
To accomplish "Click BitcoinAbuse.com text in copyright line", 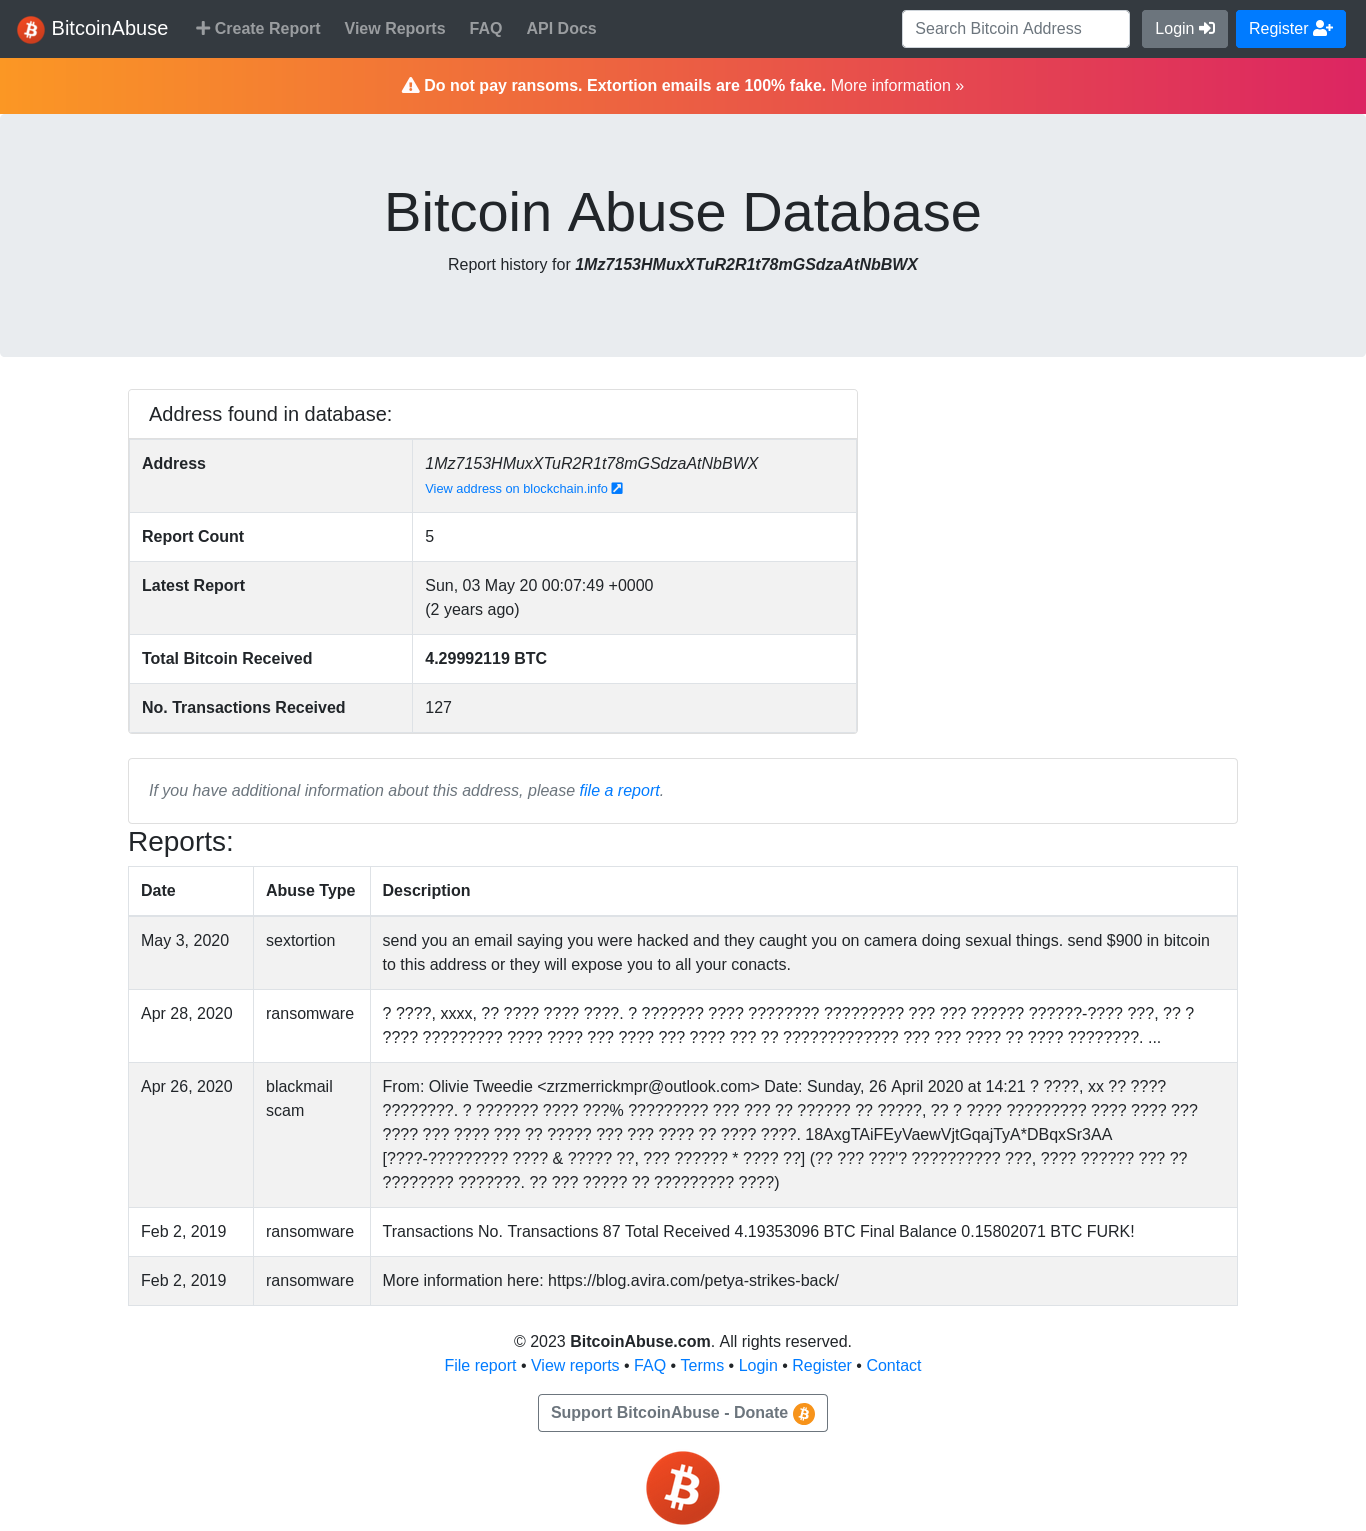I will 640,1342.
